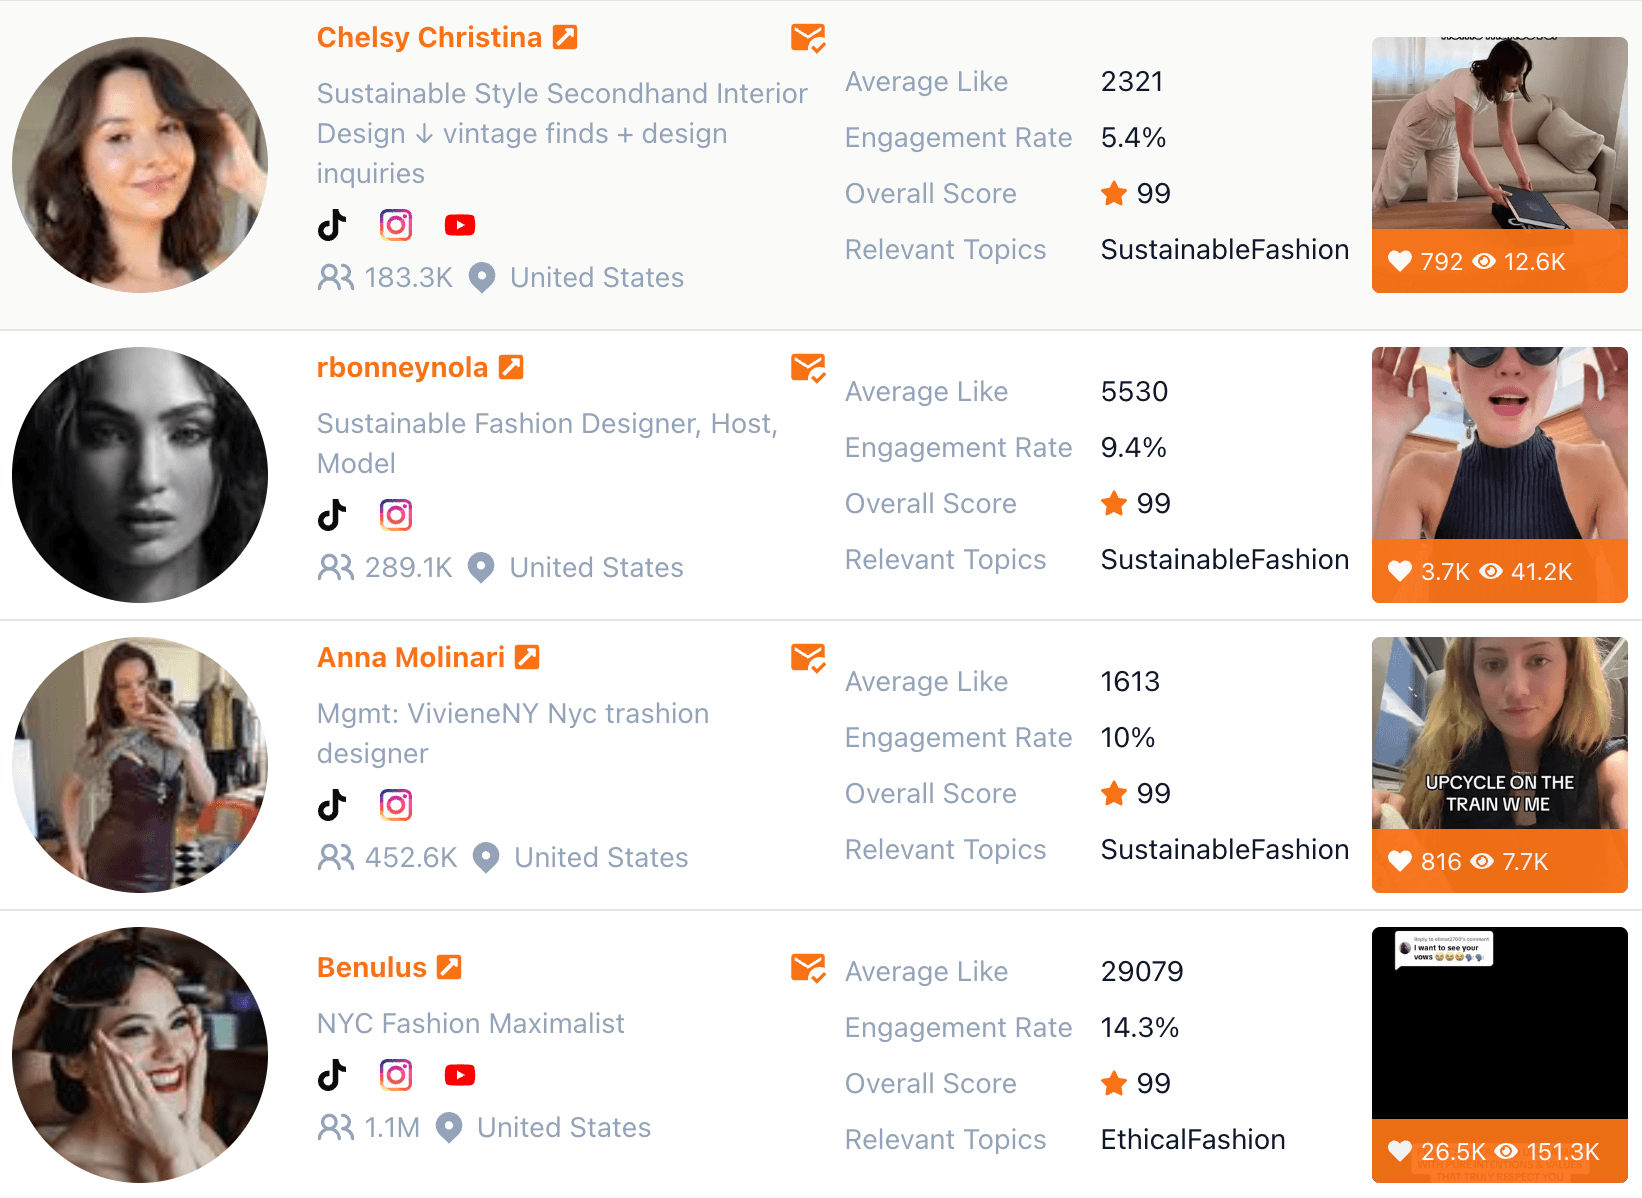Click Benulus's YouTube icon
Image resolution: width=1642 pixels, height=1198 pixels.
460,1075
